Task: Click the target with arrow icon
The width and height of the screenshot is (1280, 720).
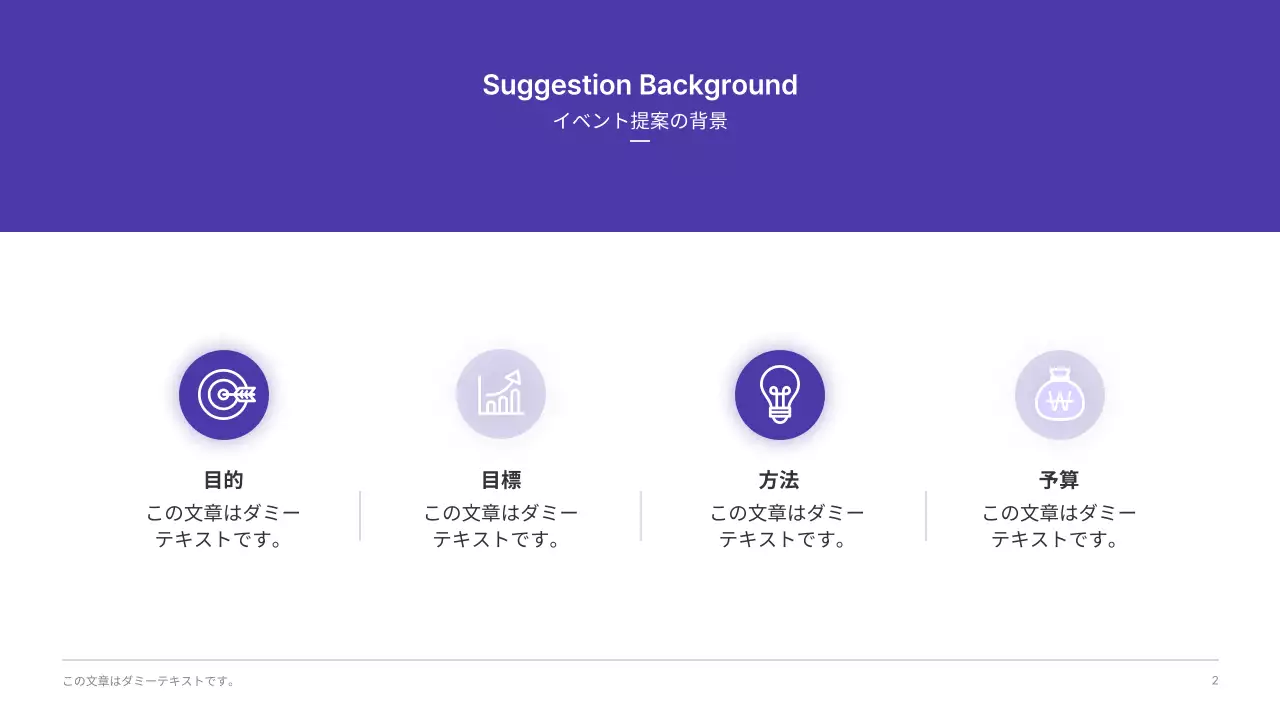Action: [224, 395]
